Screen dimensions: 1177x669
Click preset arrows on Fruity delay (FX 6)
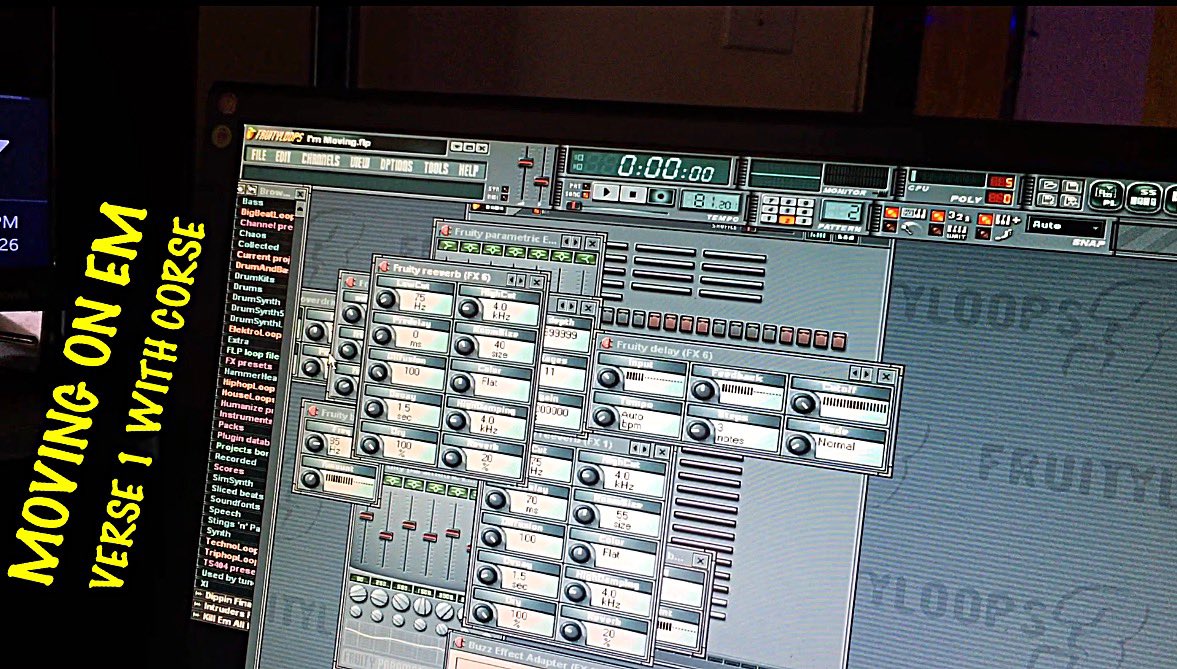[861, 372]
